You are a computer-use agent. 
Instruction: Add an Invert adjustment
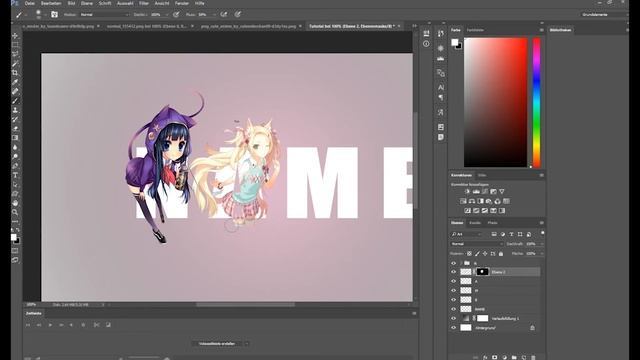pyautogui.click(x=468, y=211)
